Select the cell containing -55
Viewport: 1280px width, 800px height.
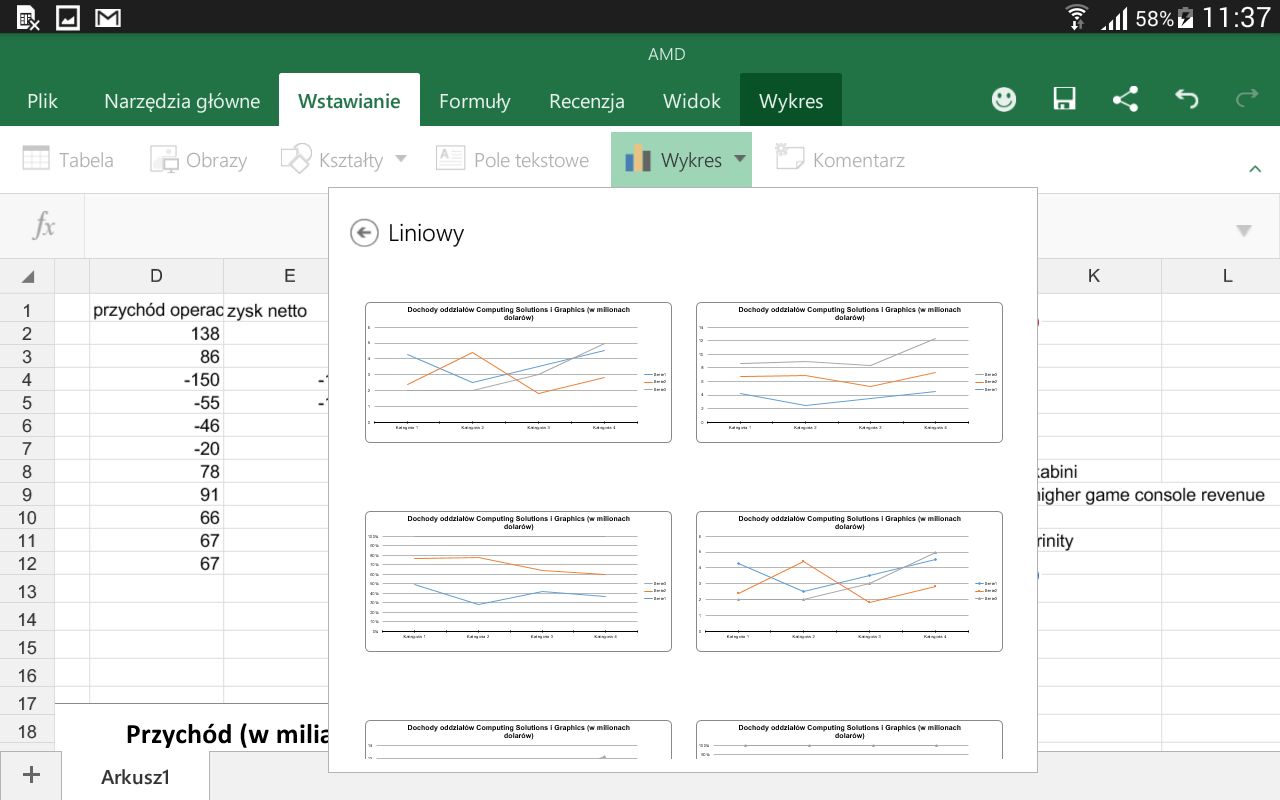coord(156,402)
